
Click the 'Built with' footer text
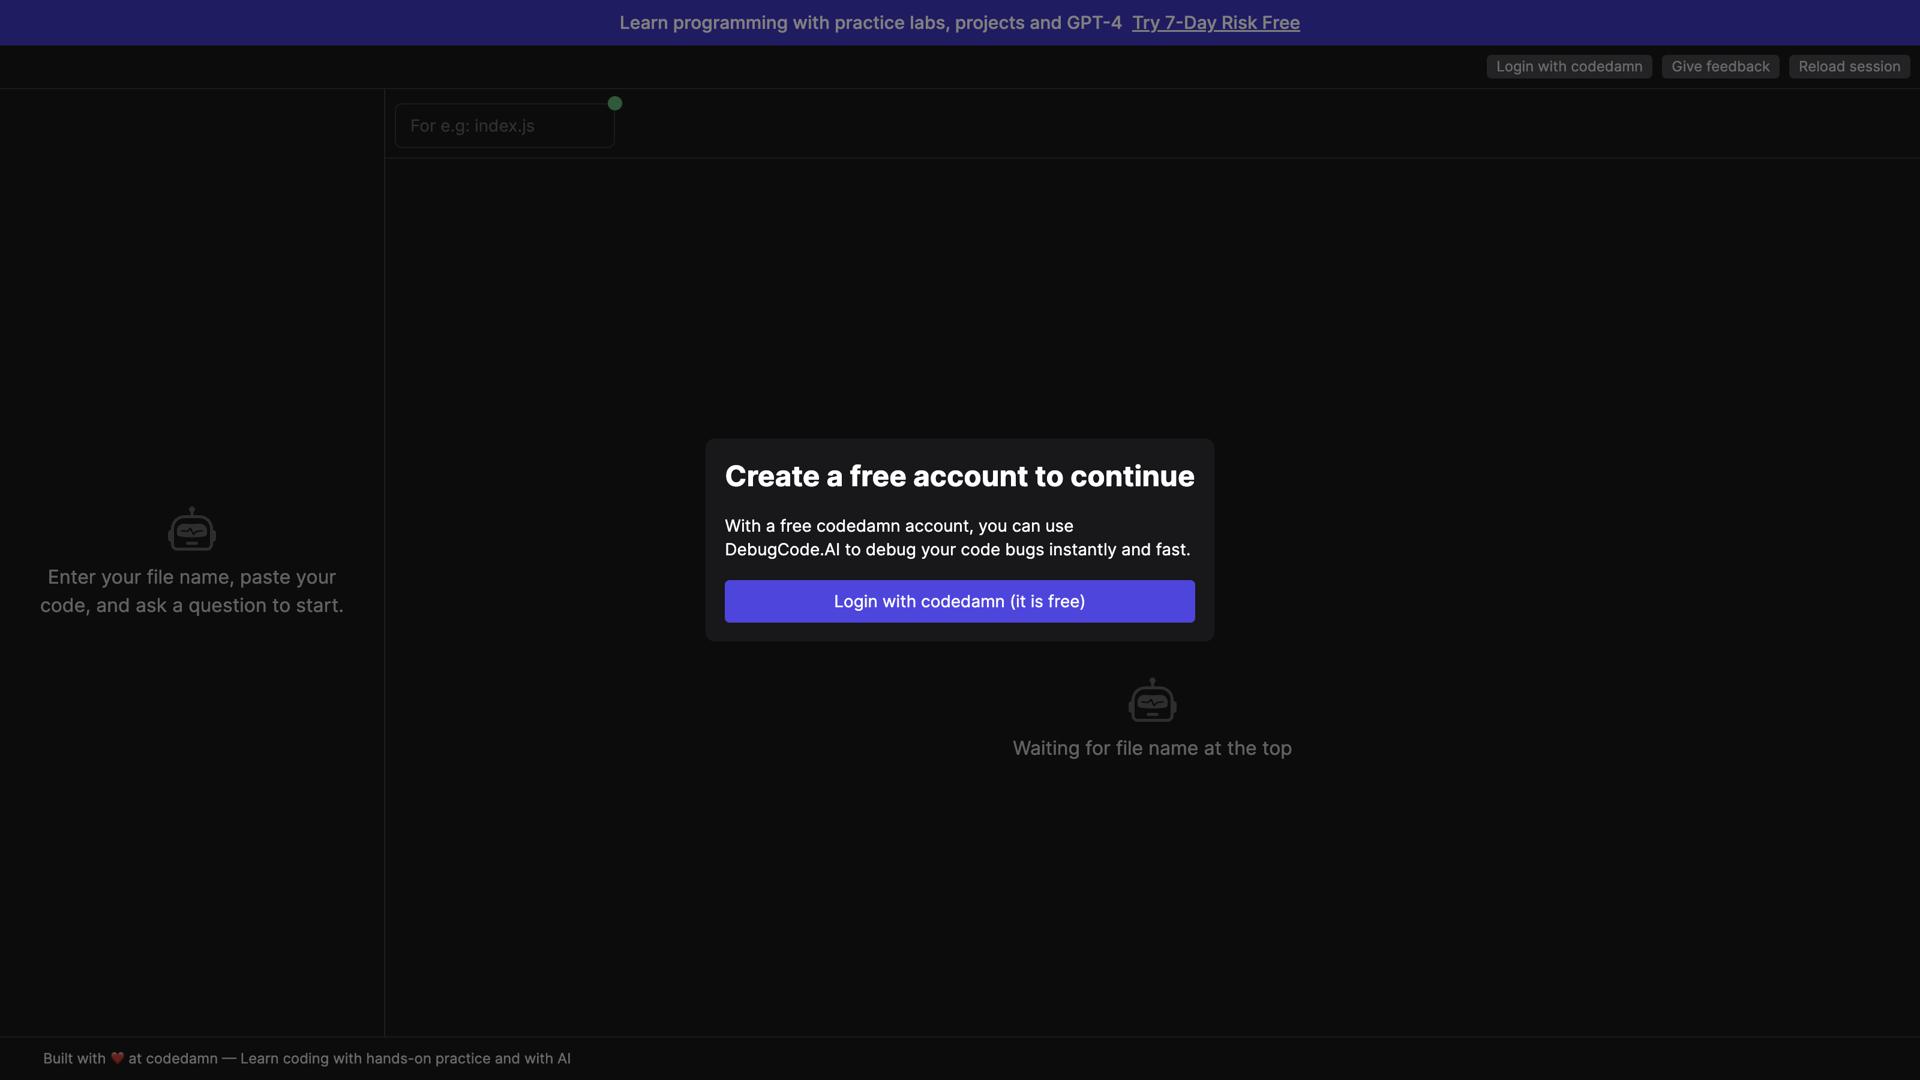(x=74, y=1058)
